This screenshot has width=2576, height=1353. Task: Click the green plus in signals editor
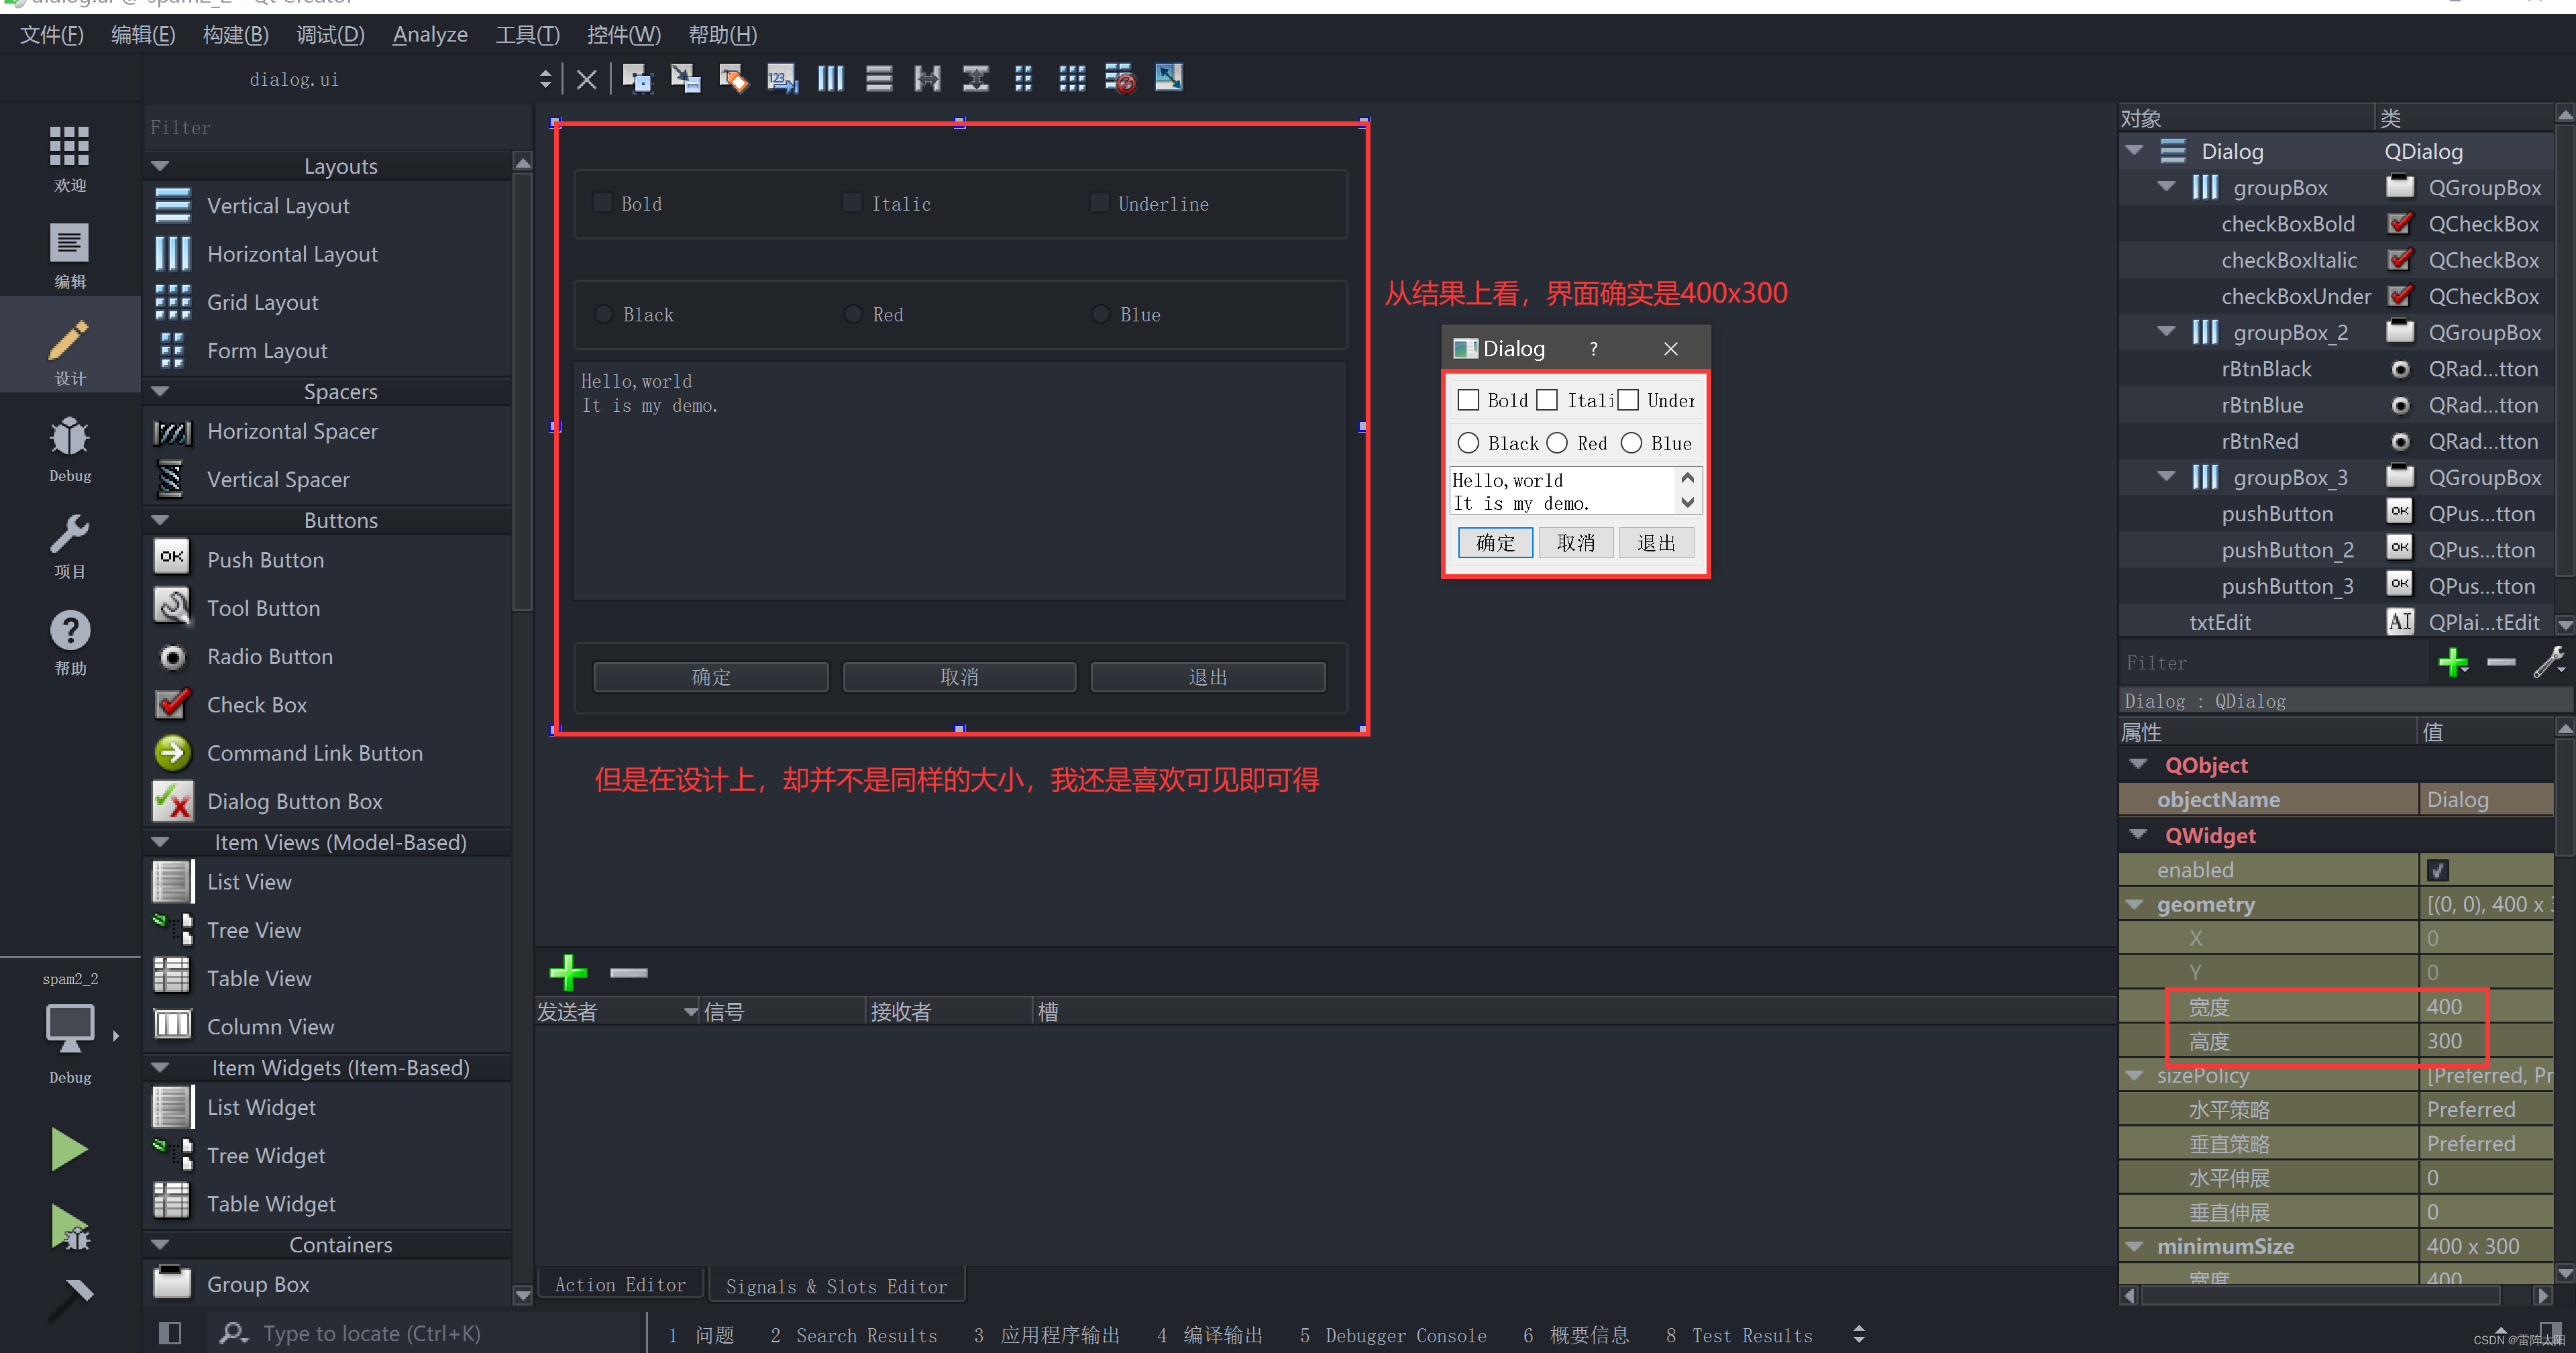(x=568, y=972)
